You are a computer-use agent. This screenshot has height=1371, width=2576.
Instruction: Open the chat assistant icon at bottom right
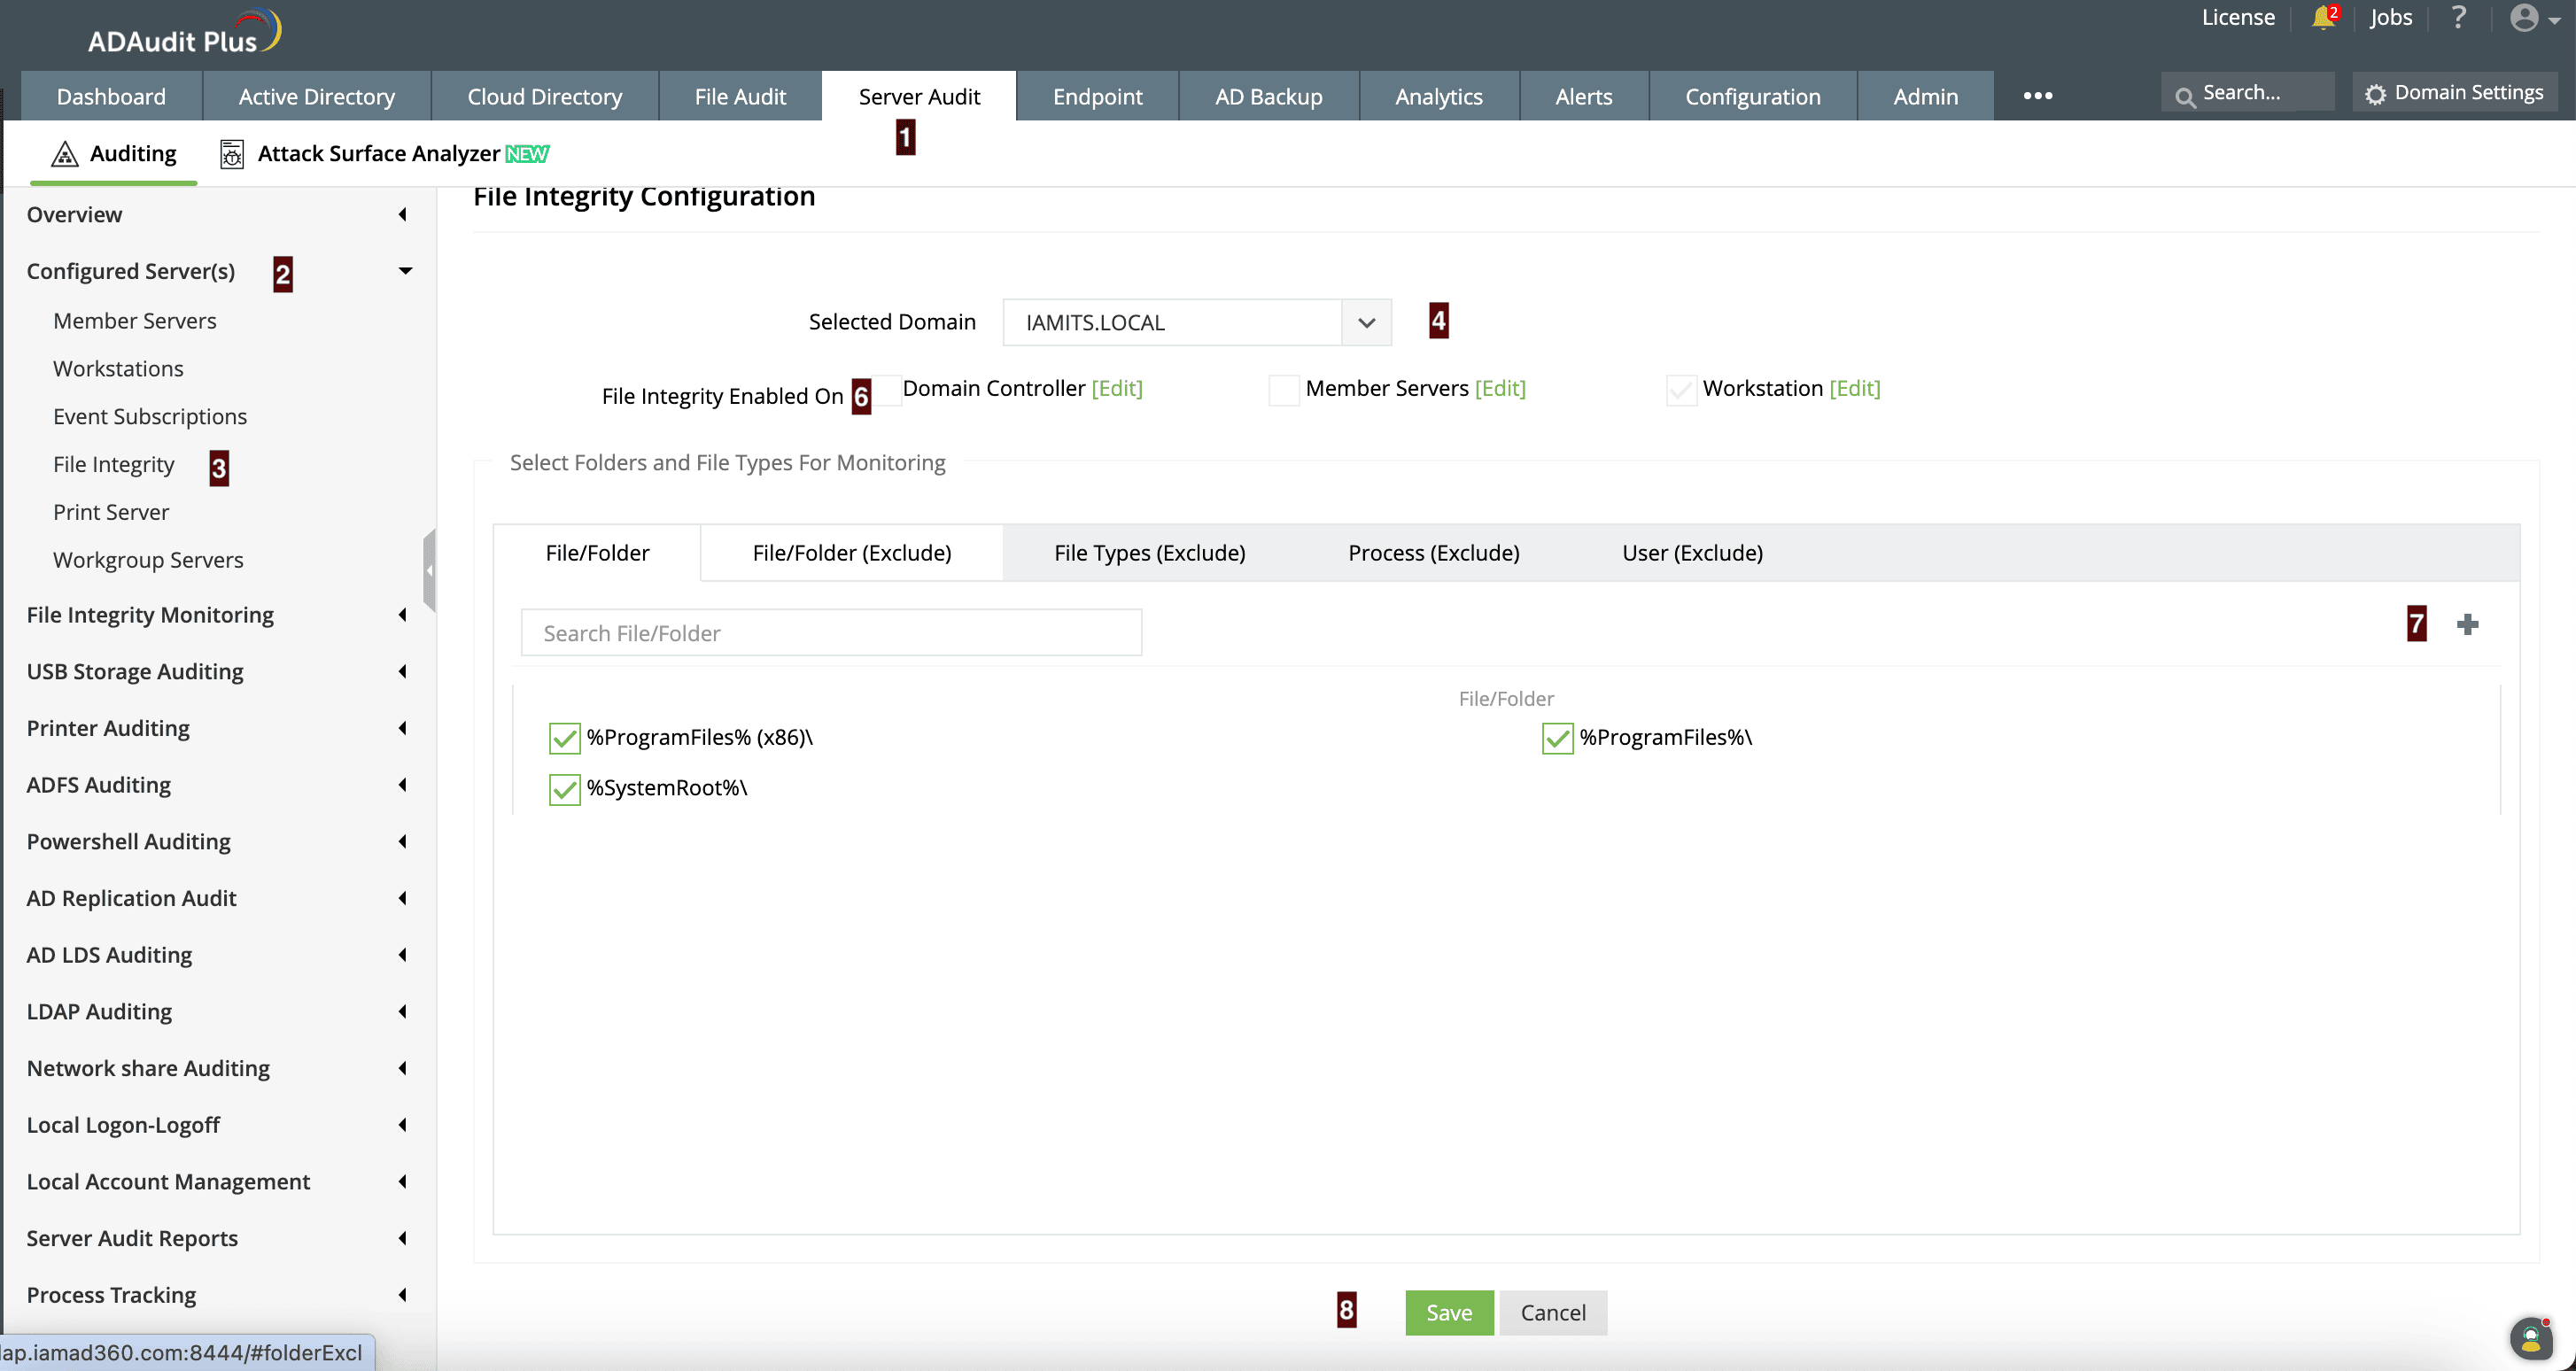(2530, 1338)
